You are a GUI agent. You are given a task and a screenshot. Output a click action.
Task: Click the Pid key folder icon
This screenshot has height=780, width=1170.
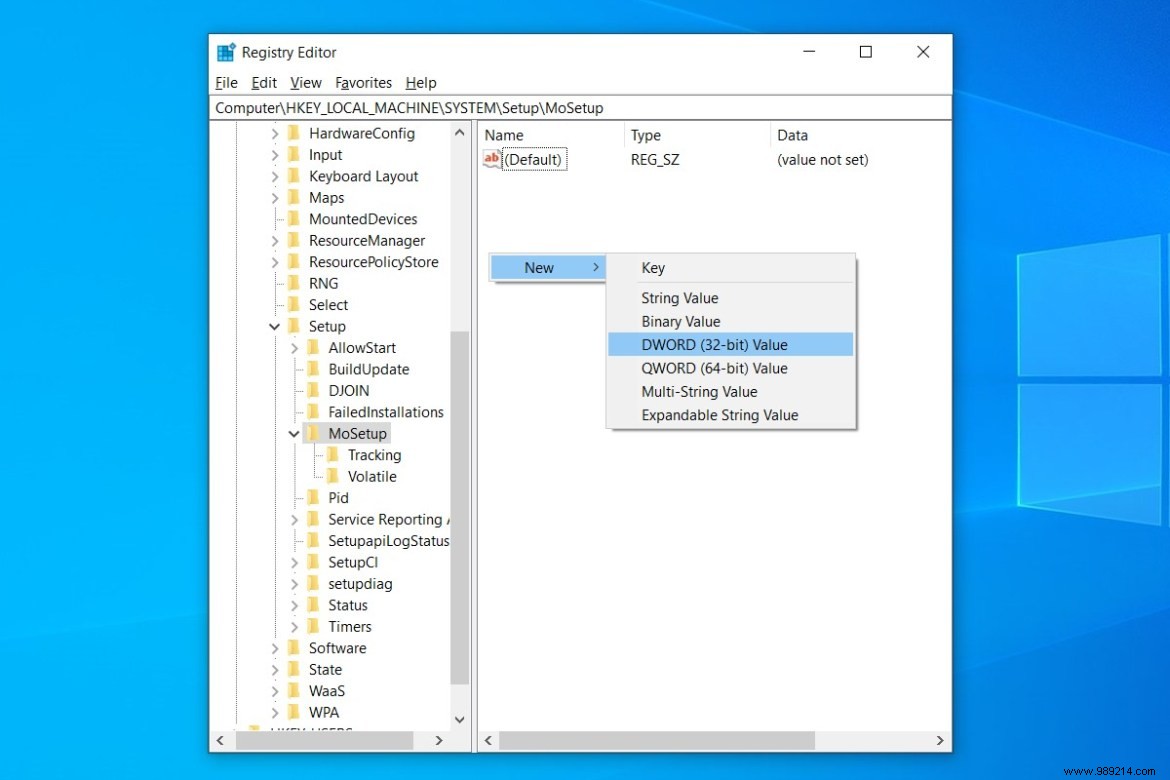[x=312, y=497]
